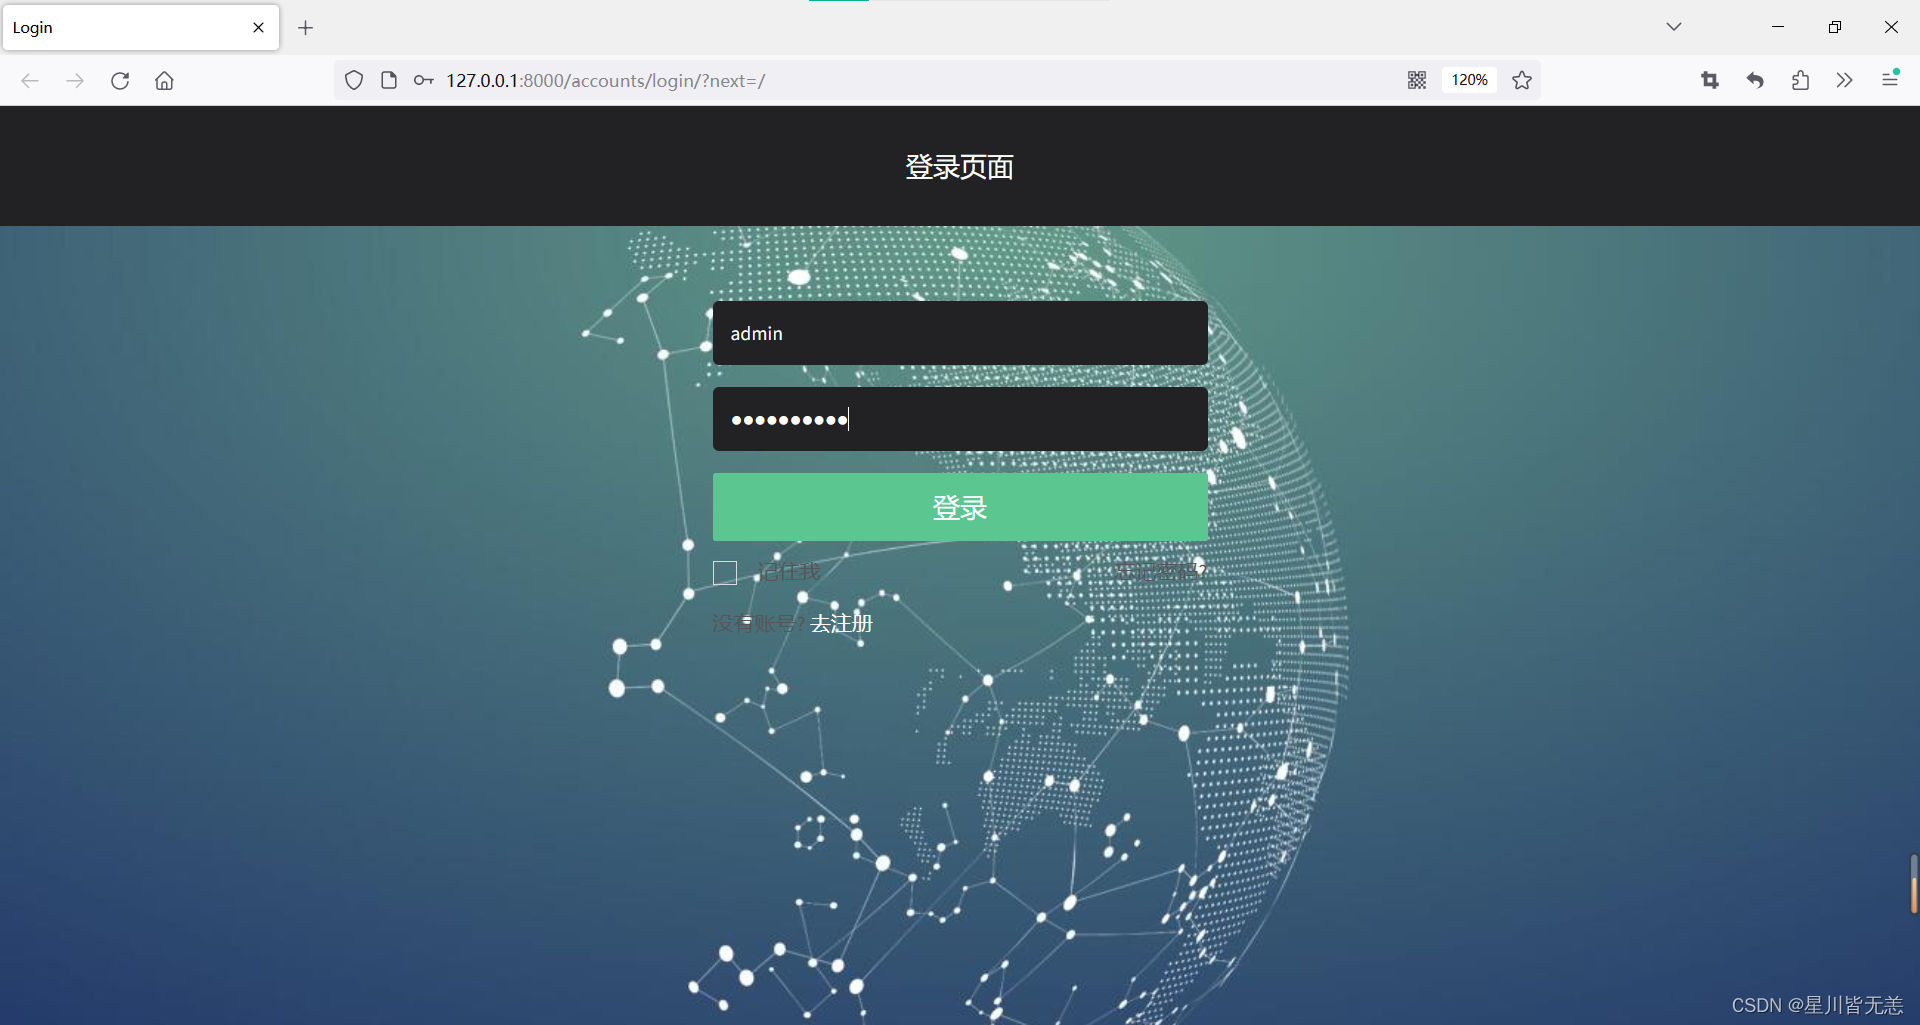The height and width of the screenshot is (1025, 1920).
Task: Follow the 去注册 register link
Action: 841,624
